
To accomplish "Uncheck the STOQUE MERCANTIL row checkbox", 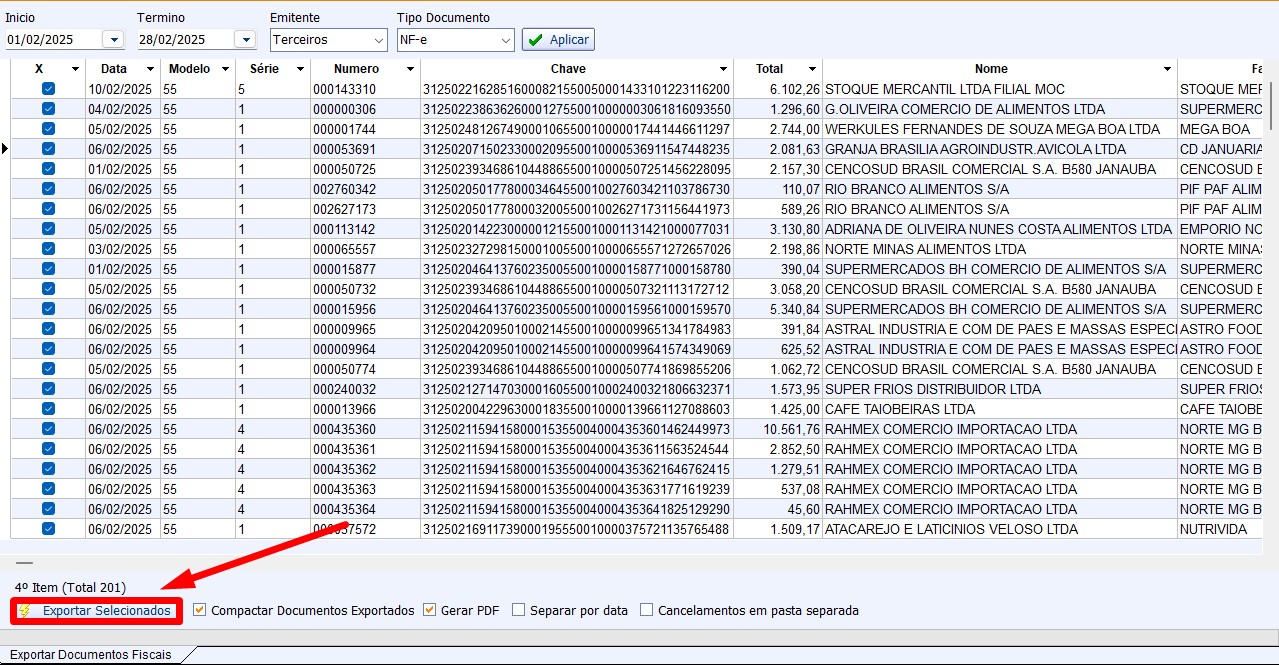I will 48,89.
